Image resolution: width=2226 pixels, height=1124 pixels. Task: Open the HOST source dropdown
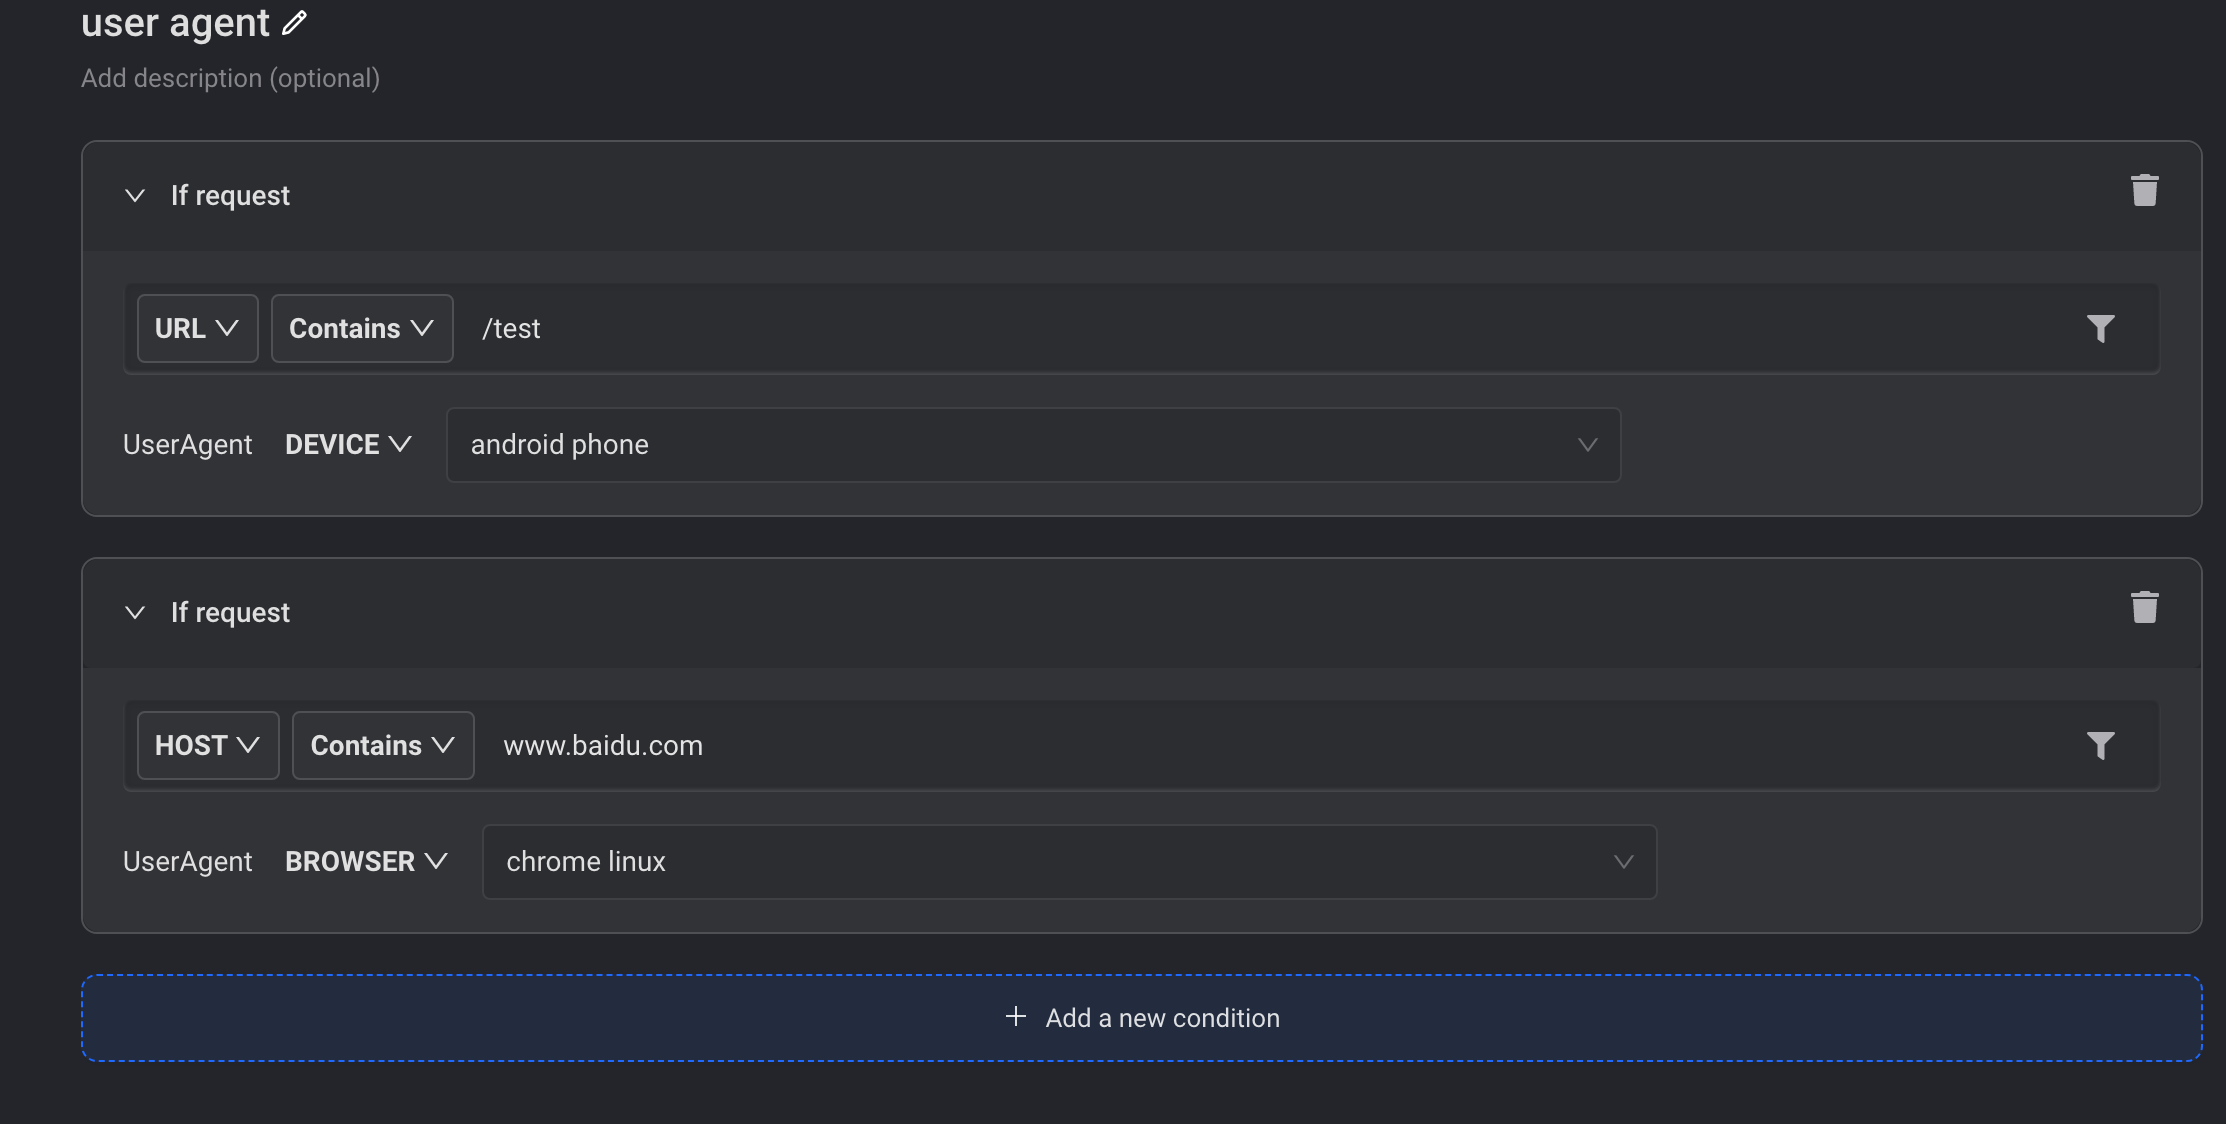click(207, 745)
